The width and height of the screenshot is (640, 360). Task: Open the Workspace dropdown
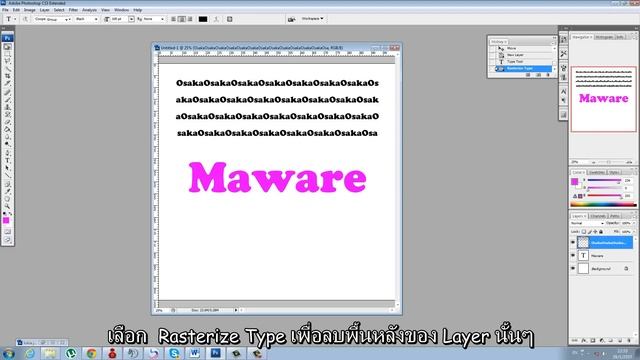312,19
